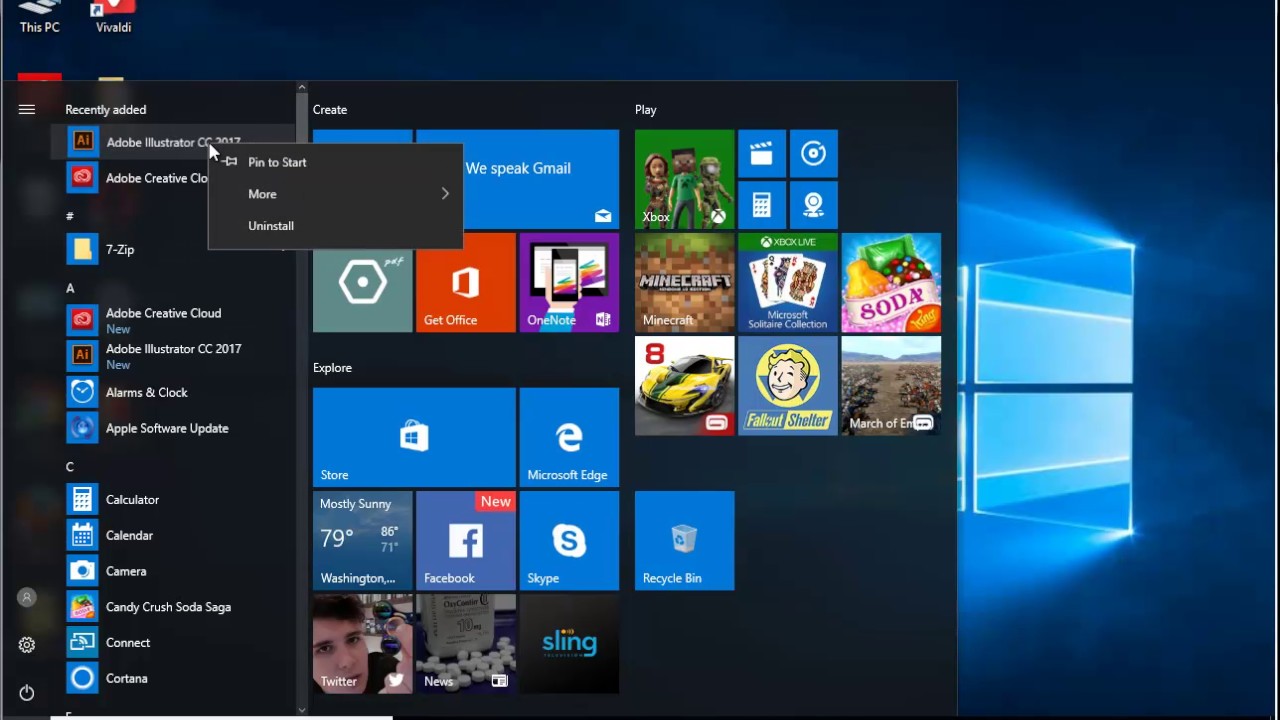The height and width of the screenshot is (720, 1280).
Task: Open the Xbox tile
Action: point(684,179)
